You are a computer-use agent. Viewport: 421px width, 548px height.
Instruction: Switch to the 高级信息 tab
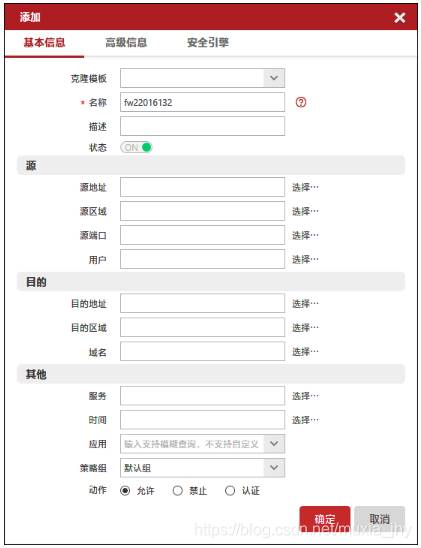click(x=126, y=43)
